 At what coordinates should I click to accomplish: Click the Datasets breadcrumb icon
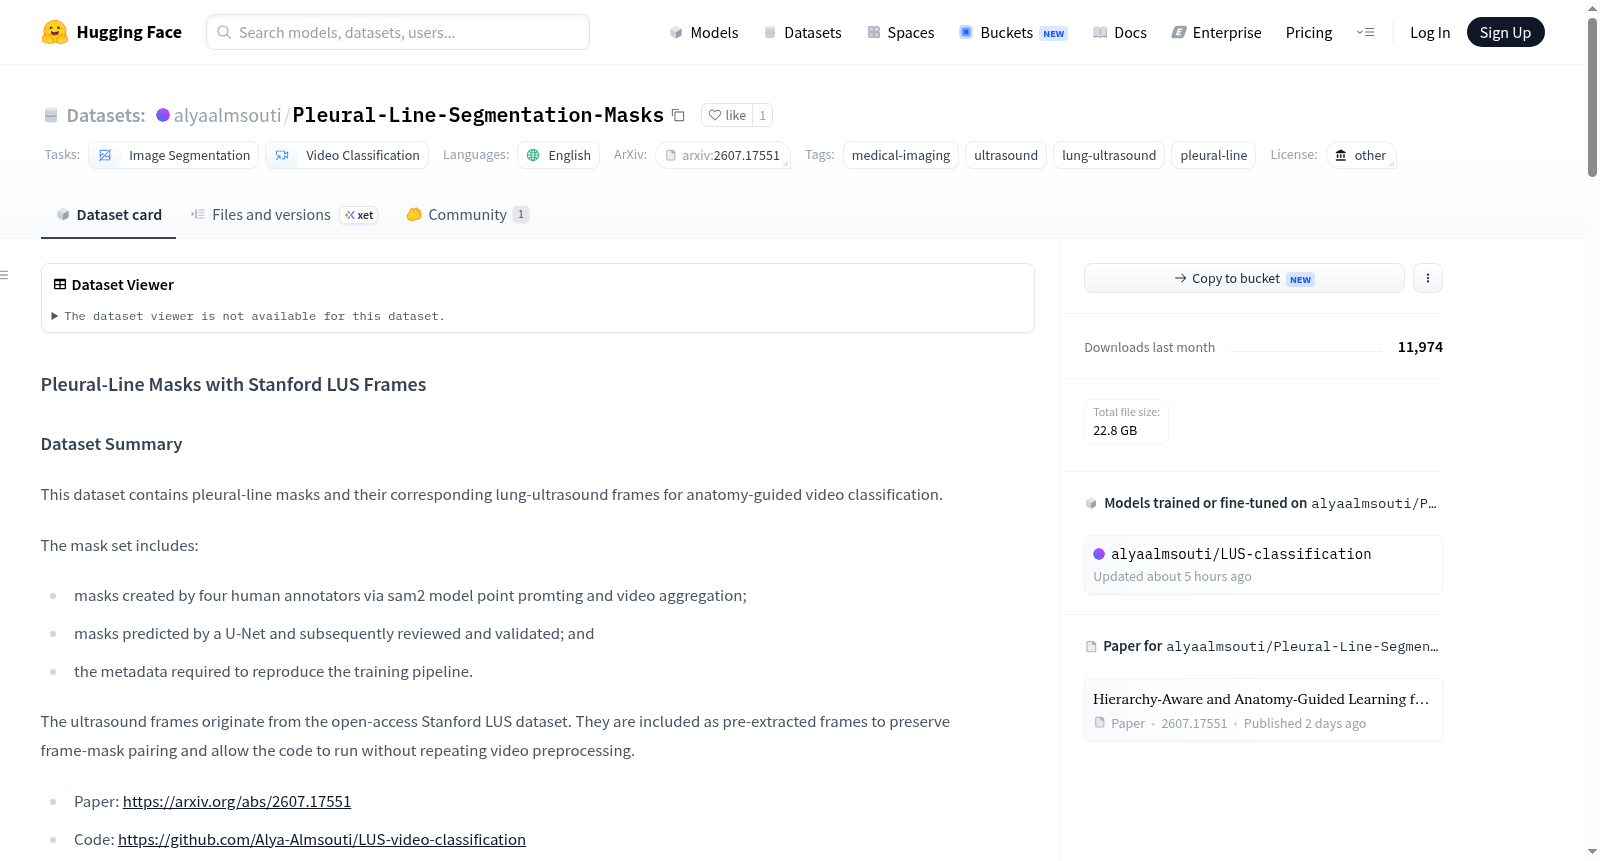(x=51, y=115)
